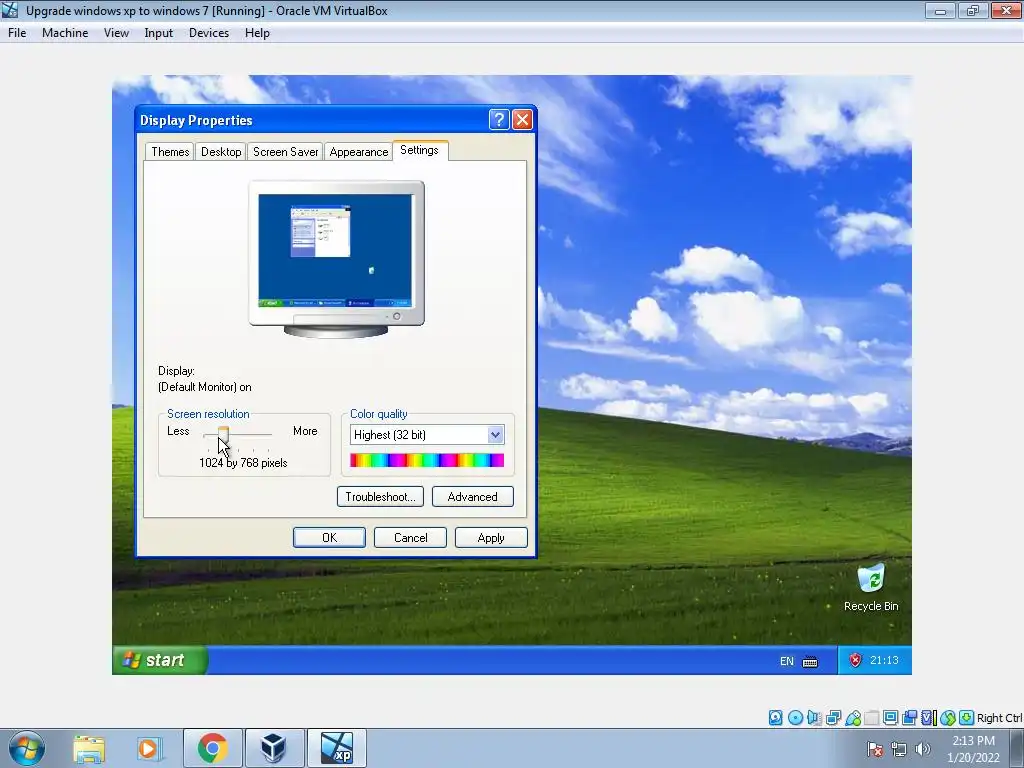Switch to the Themes tab
1024x768 pixels.
[170, 152]
